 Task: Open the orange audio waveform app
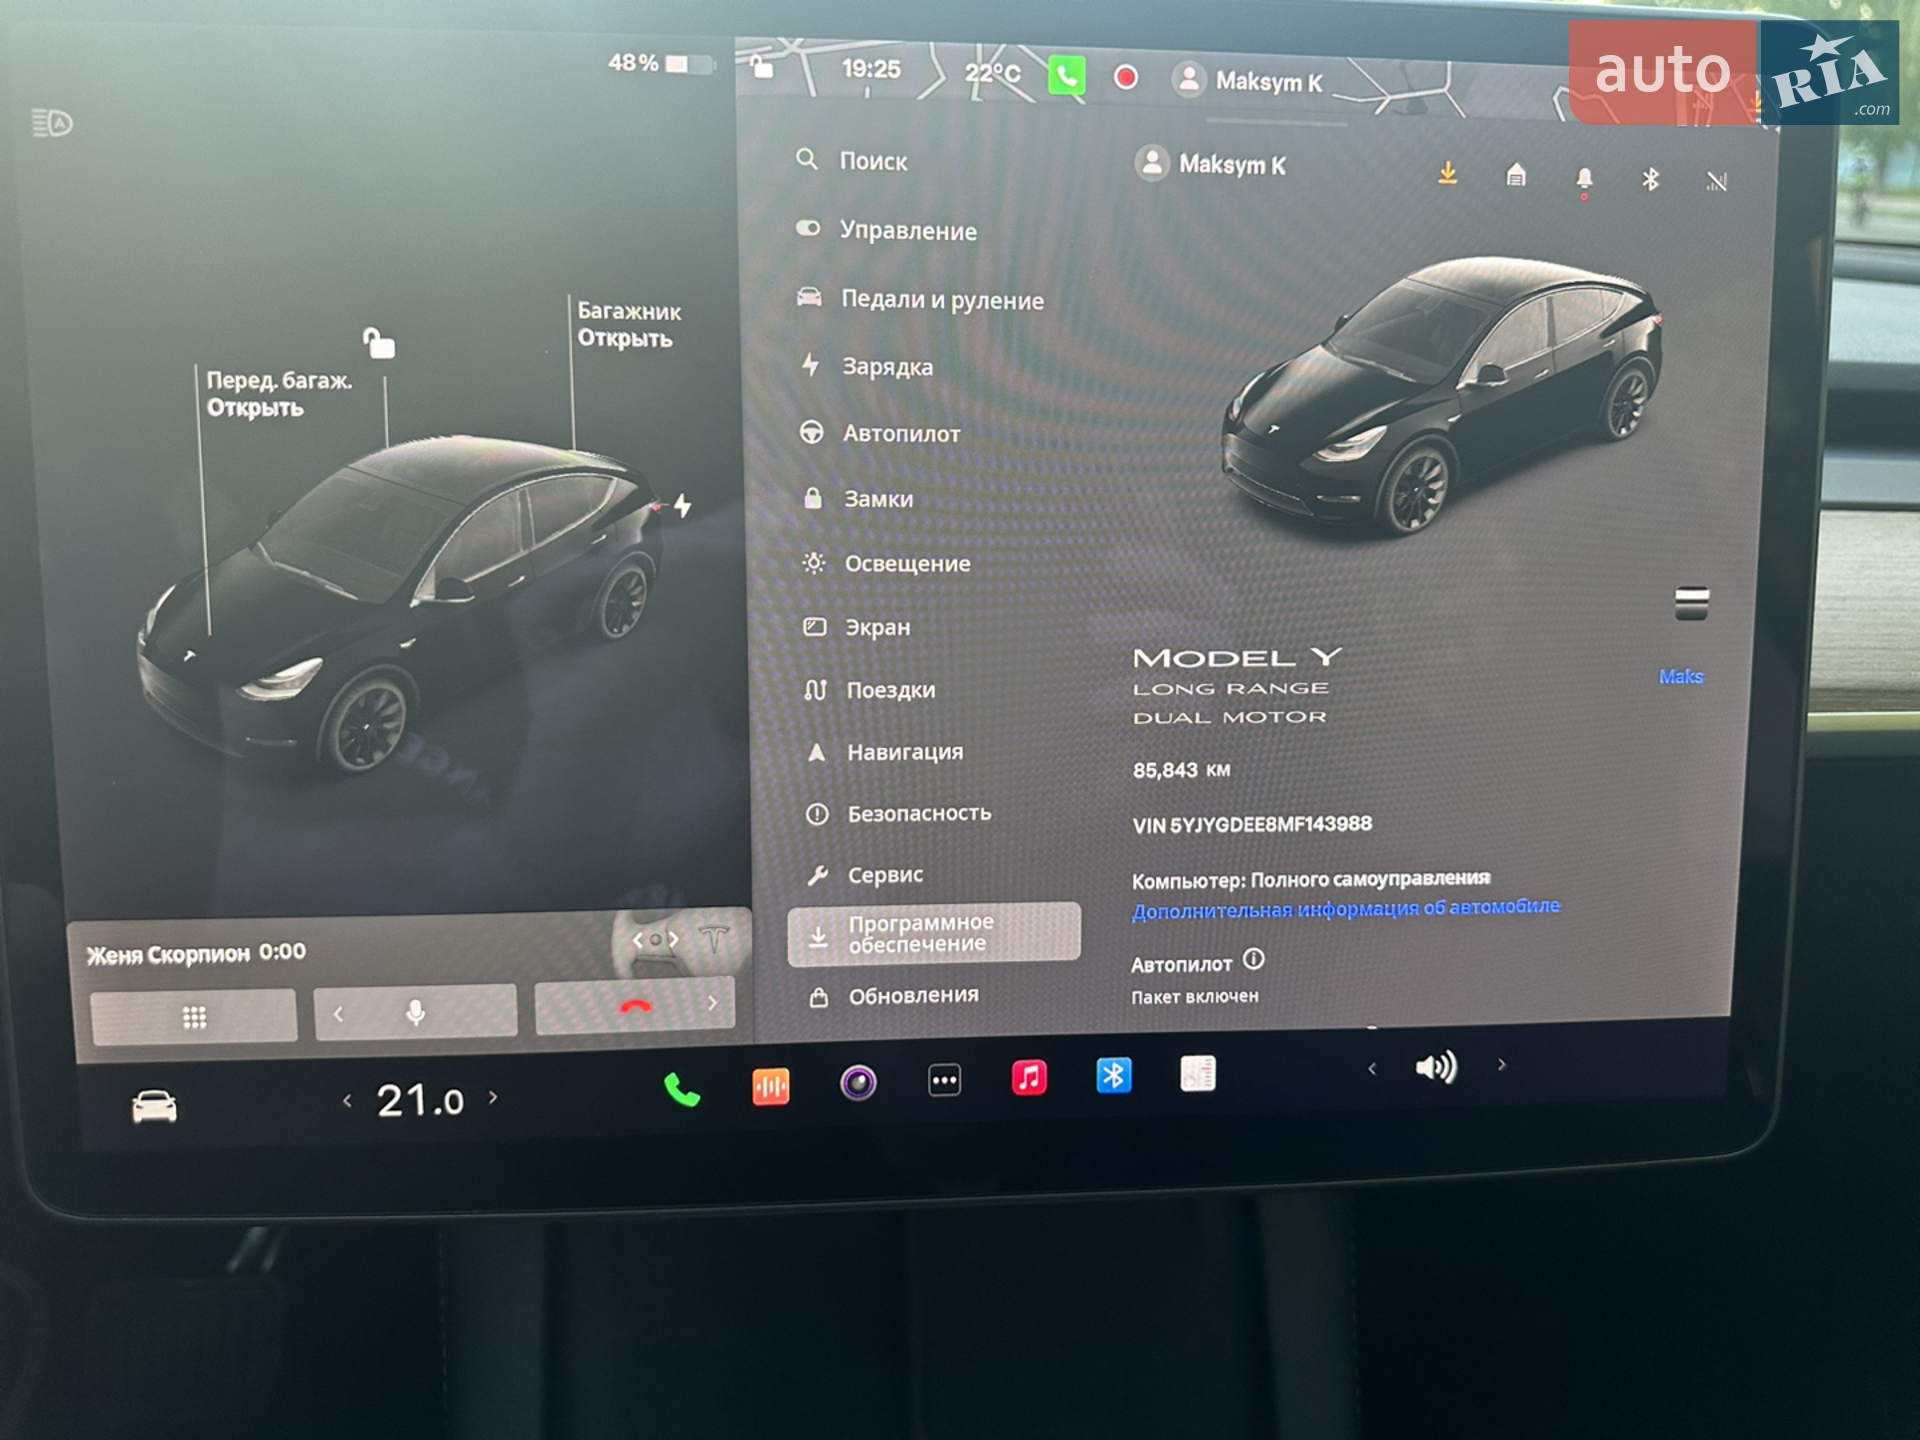click(771, 1086)
